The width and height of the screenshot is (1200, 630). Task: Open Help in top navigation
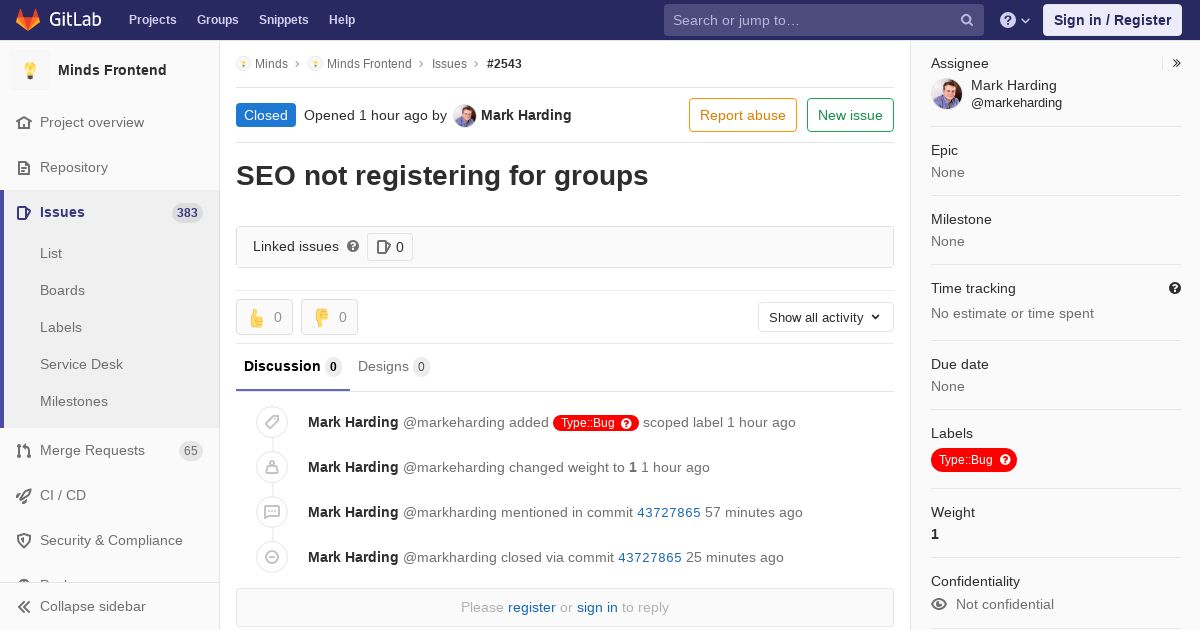[x=342, y=20]
